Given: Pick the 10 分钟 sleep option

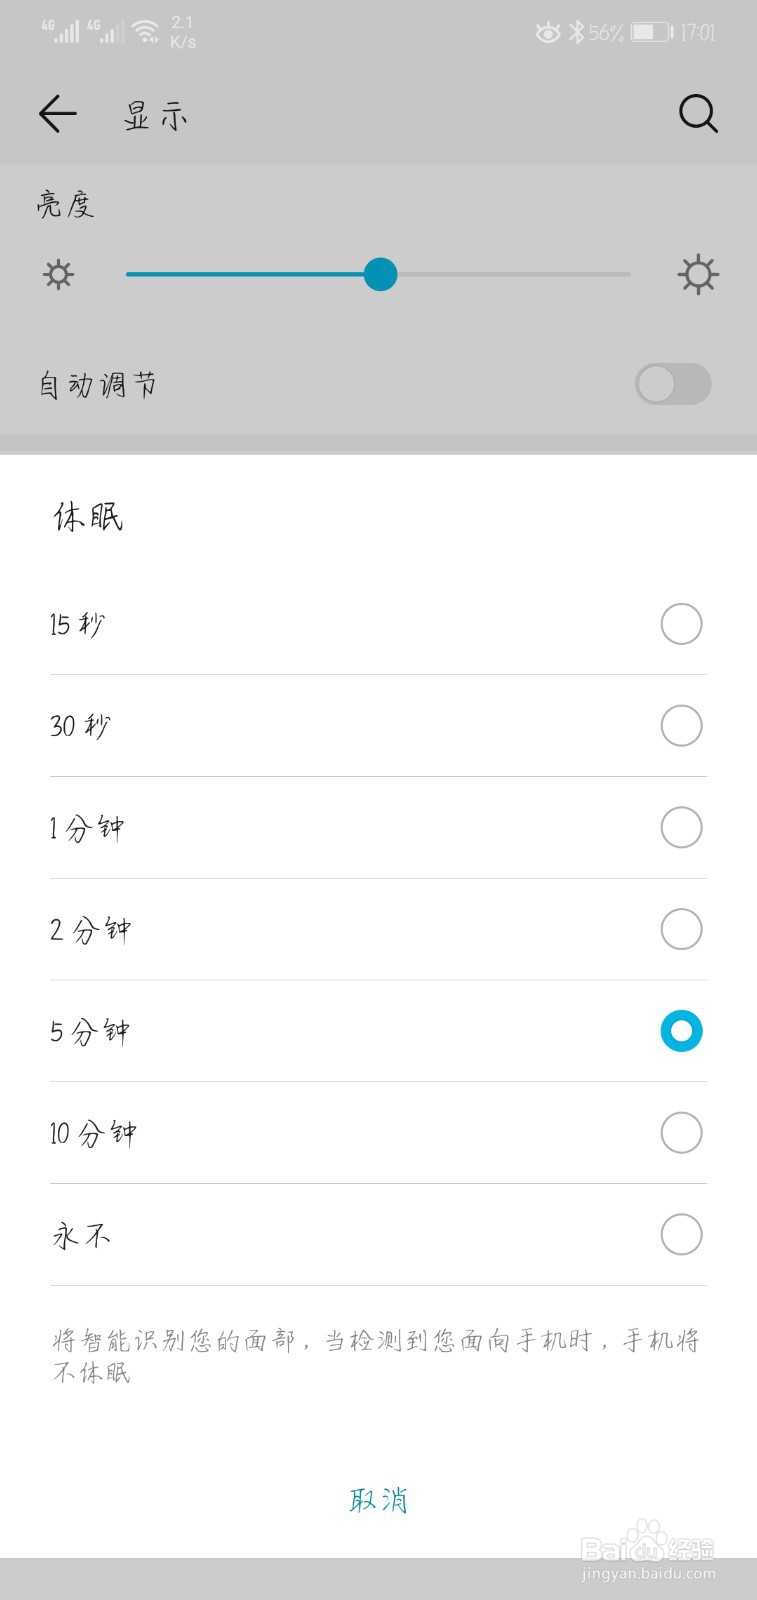Looking at the screenshot, I should pyautogui.click(x=378, y=1133).
